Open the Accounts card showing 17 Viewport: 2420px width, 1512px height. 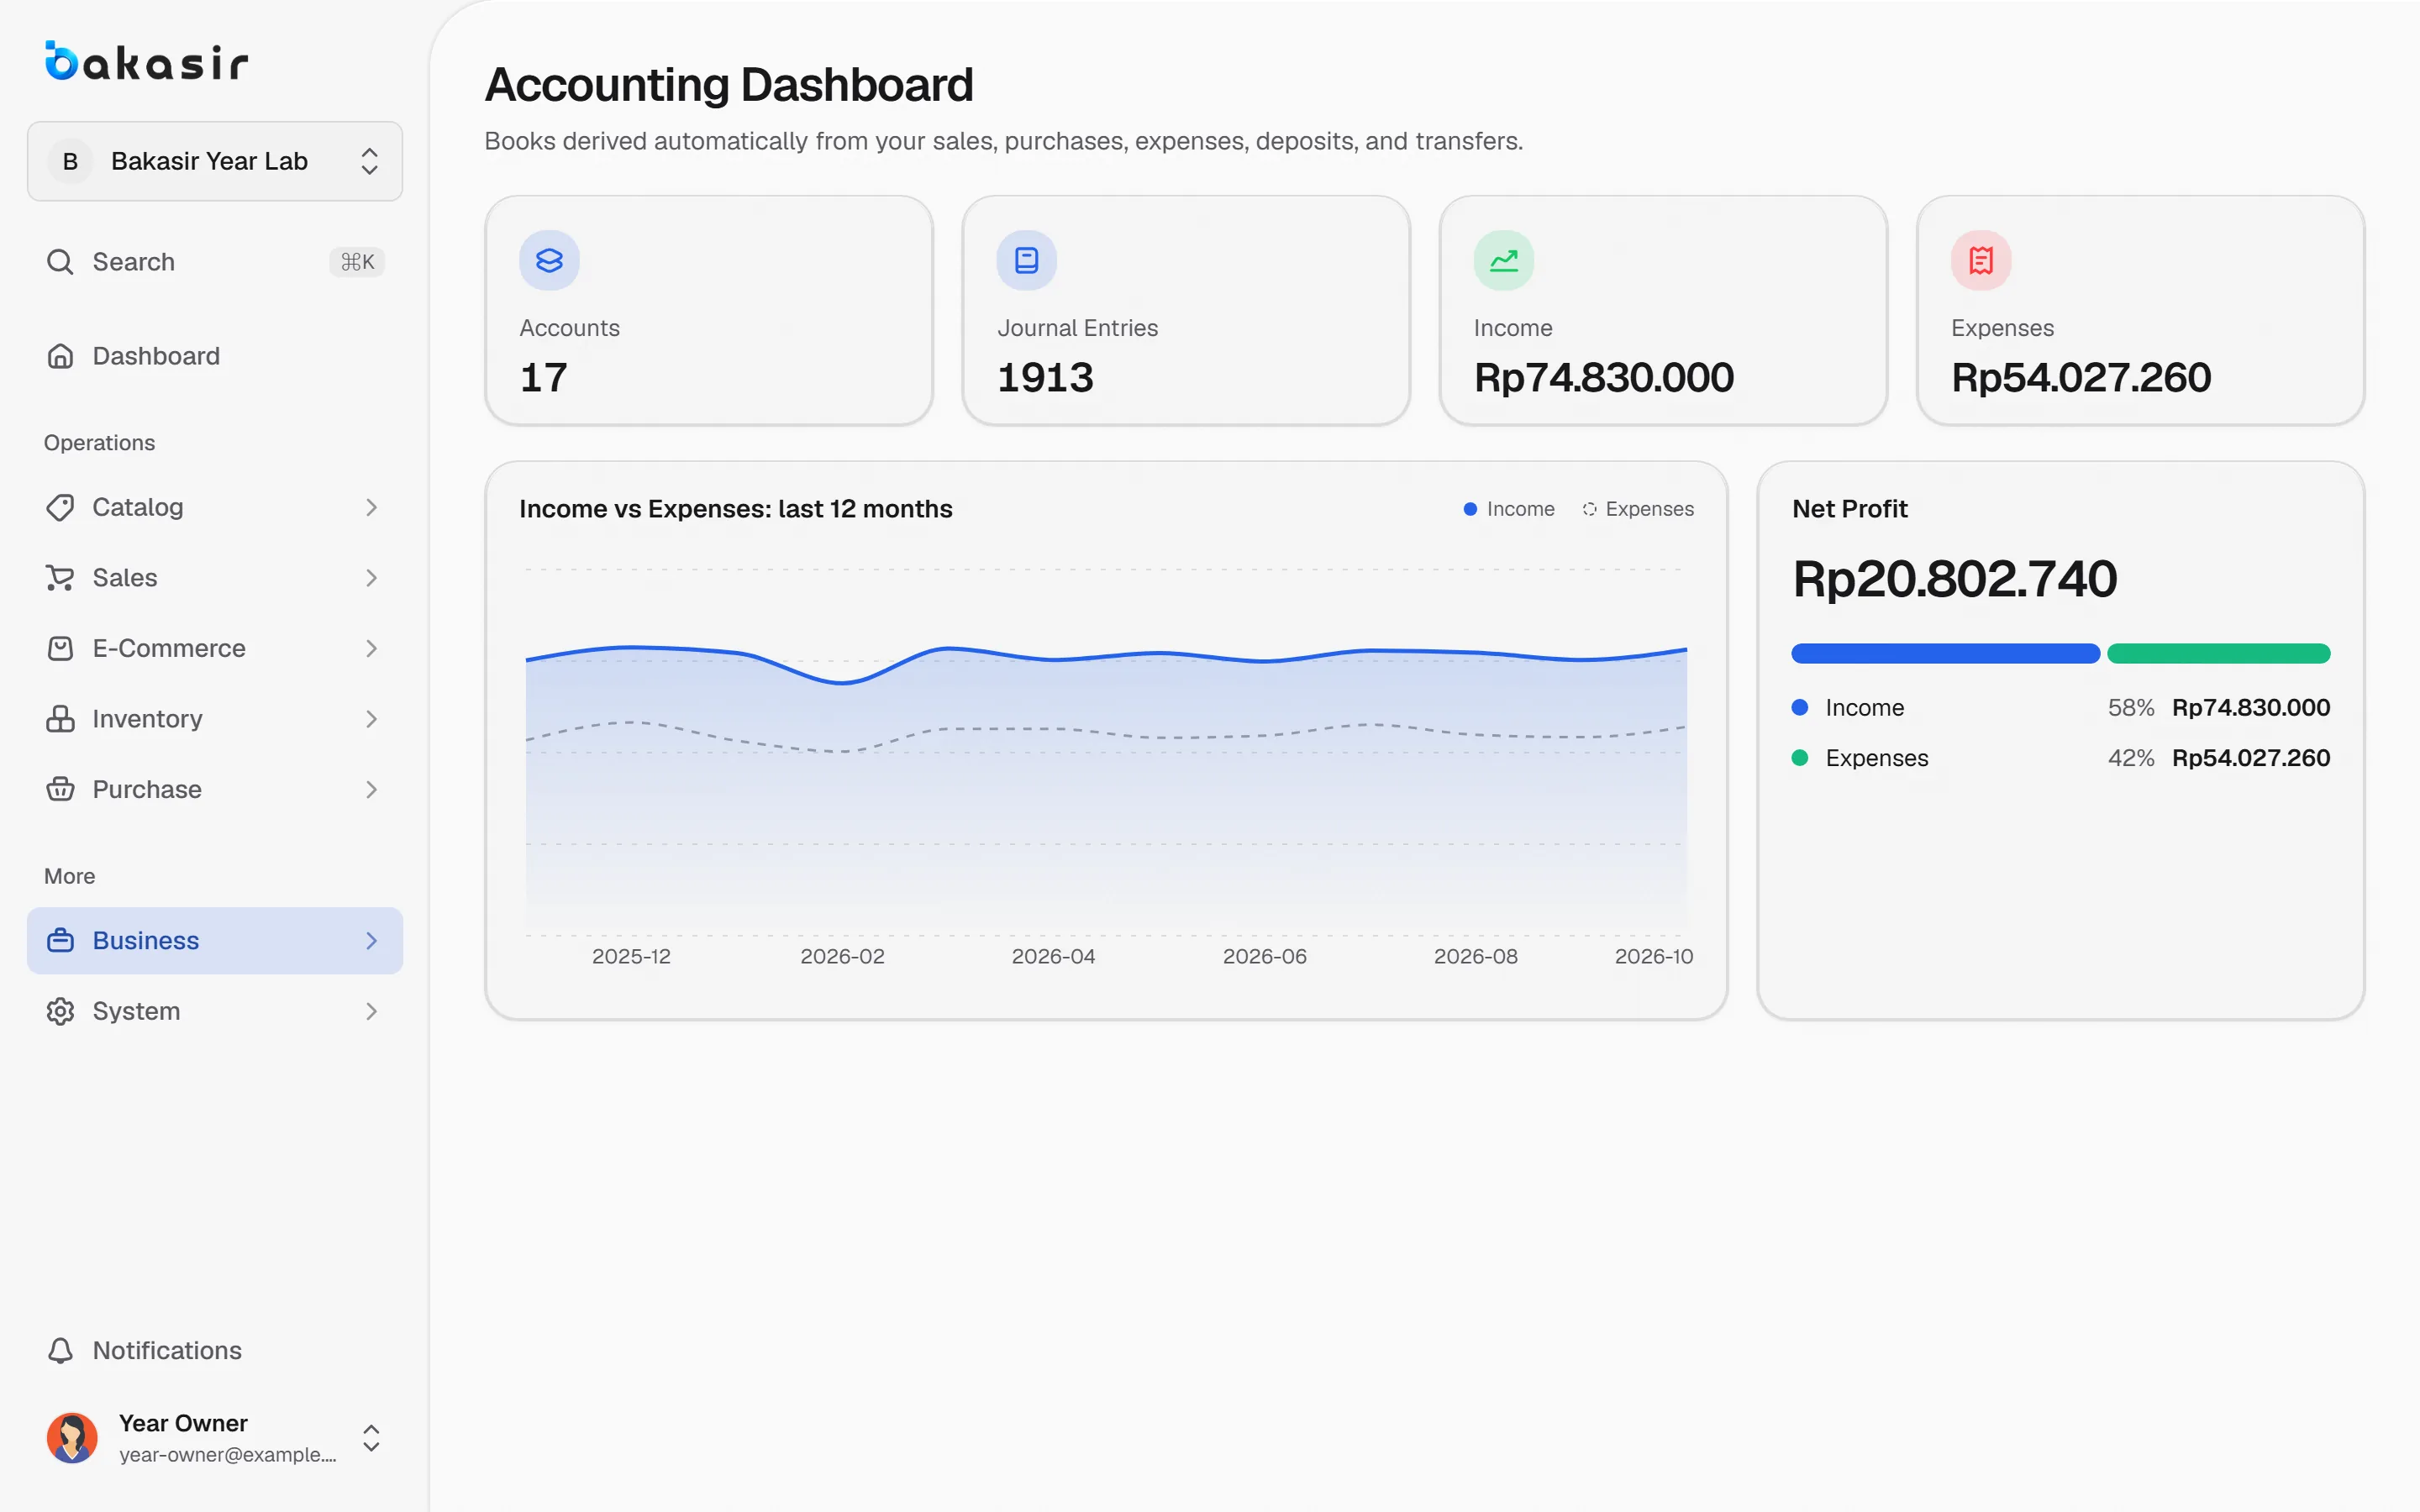pos(709,310)
